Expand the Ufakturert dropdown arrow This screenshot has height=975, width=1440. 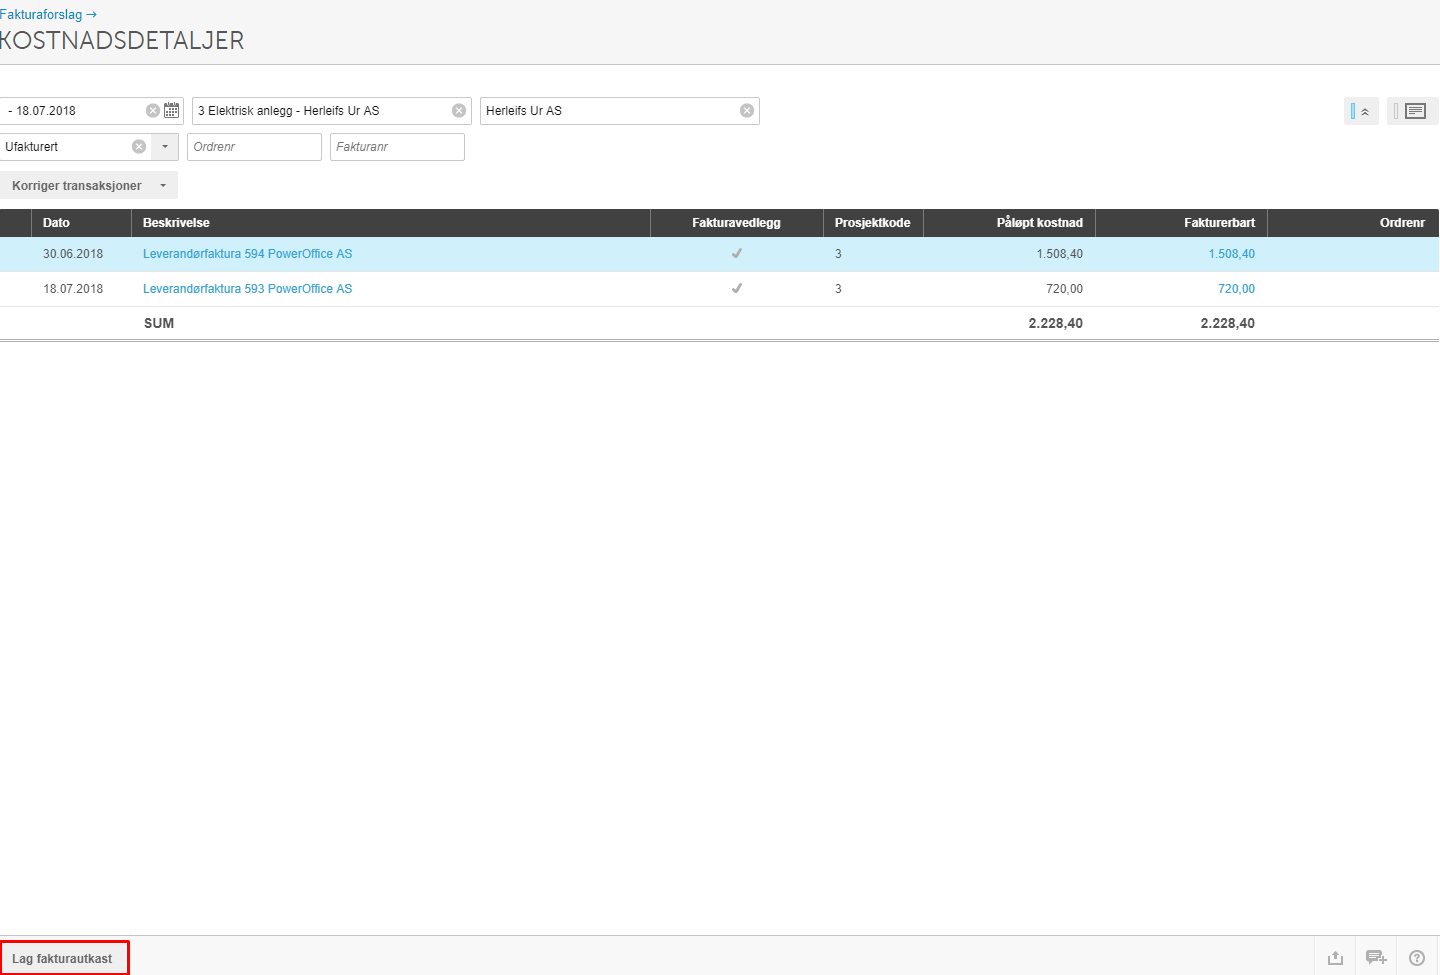point(165,147)
